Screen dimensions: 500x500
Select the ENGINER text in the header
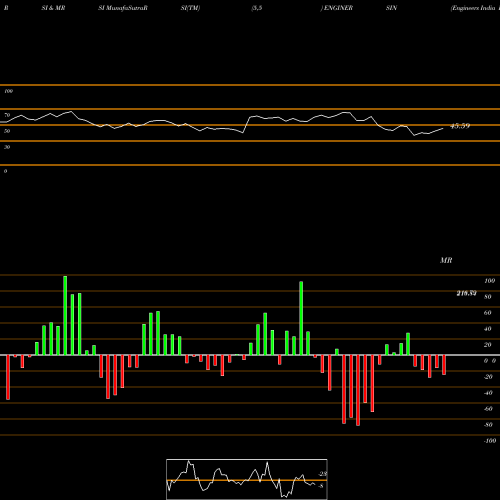(338, 8)
